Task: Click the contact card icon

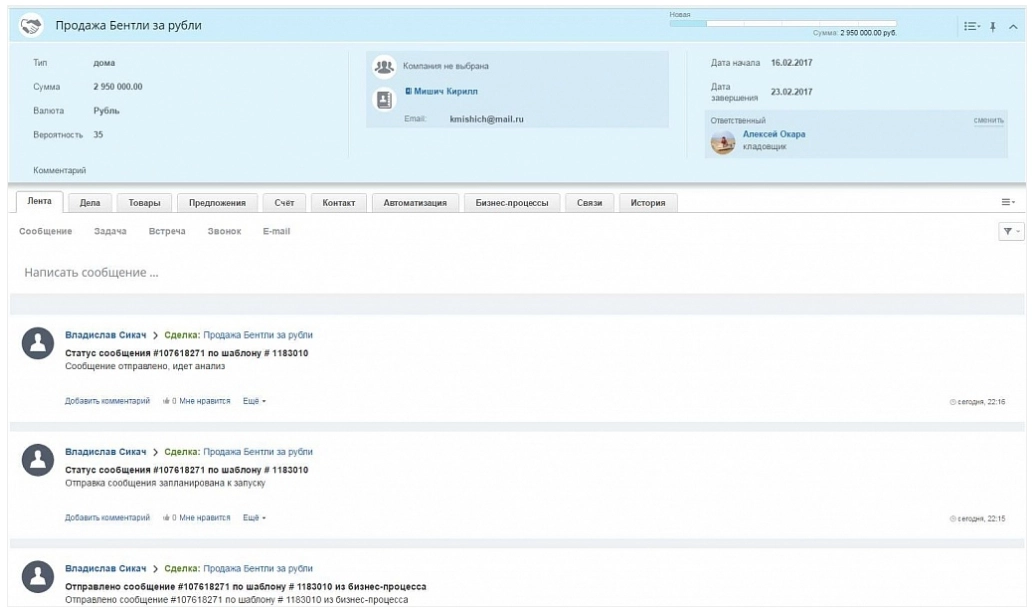Action: tap(381, 98)
